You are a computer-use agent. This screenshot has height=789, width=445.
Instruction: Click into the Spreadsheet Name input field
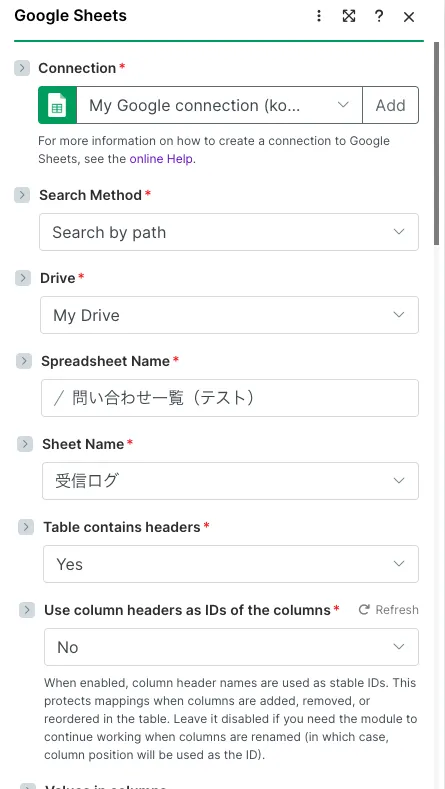(x=230, y=398)
